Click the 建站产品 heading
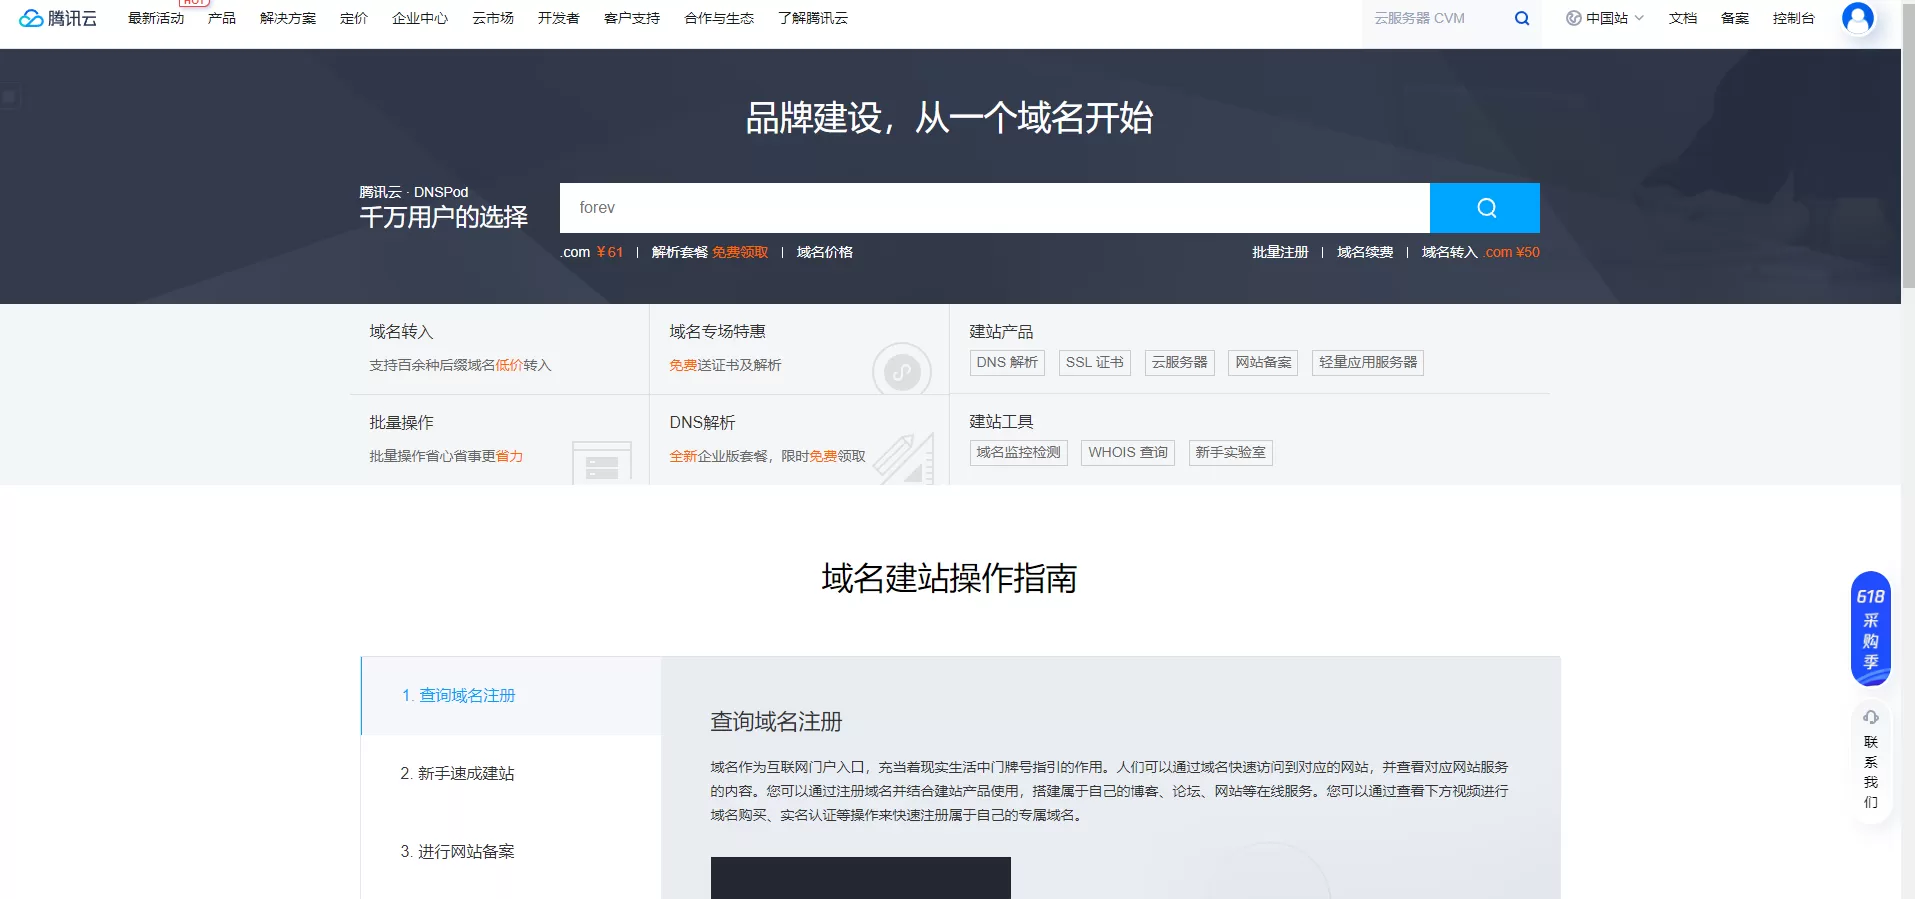This screenshot has width=1915, height=899. pos(1001,331)
